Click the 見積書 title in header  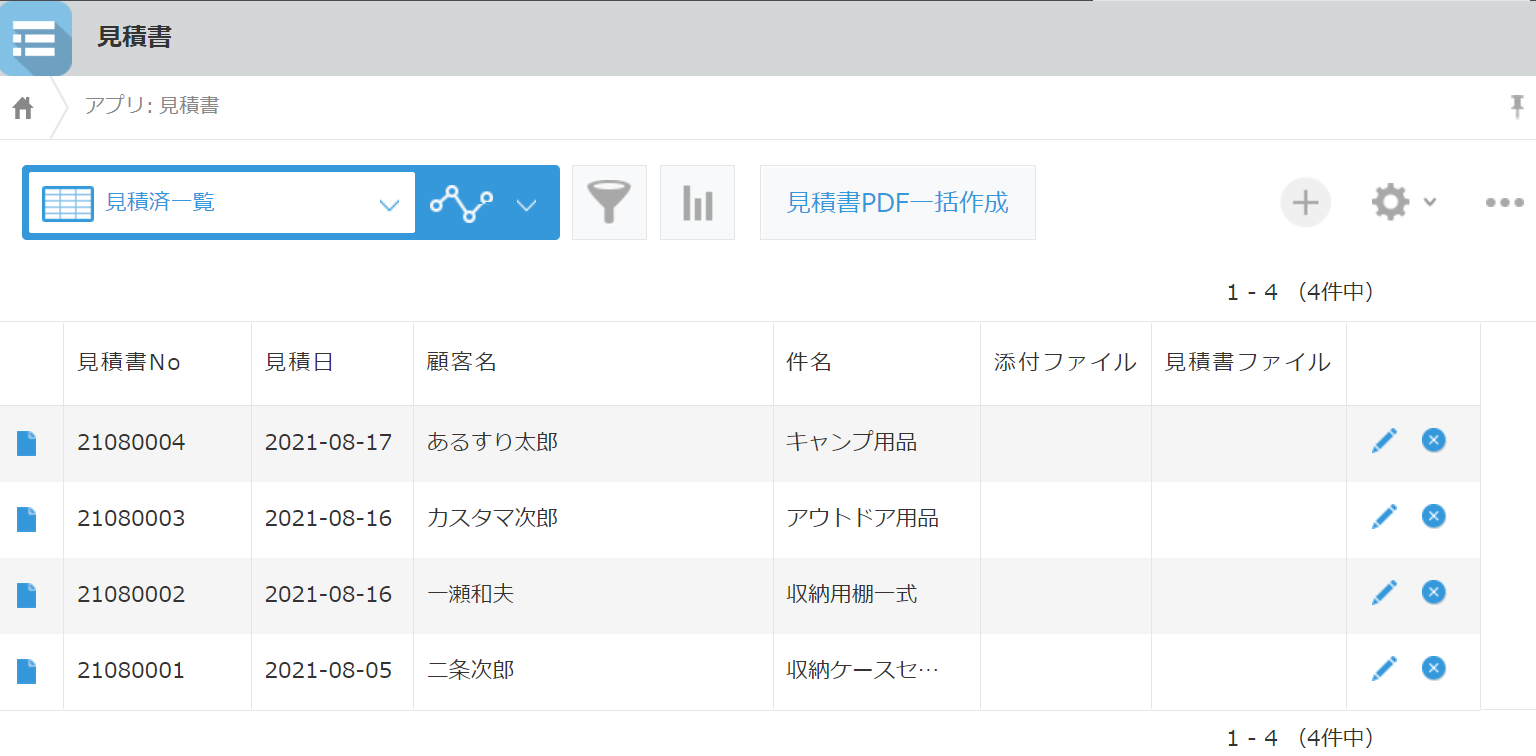click(x=134, y=38)
